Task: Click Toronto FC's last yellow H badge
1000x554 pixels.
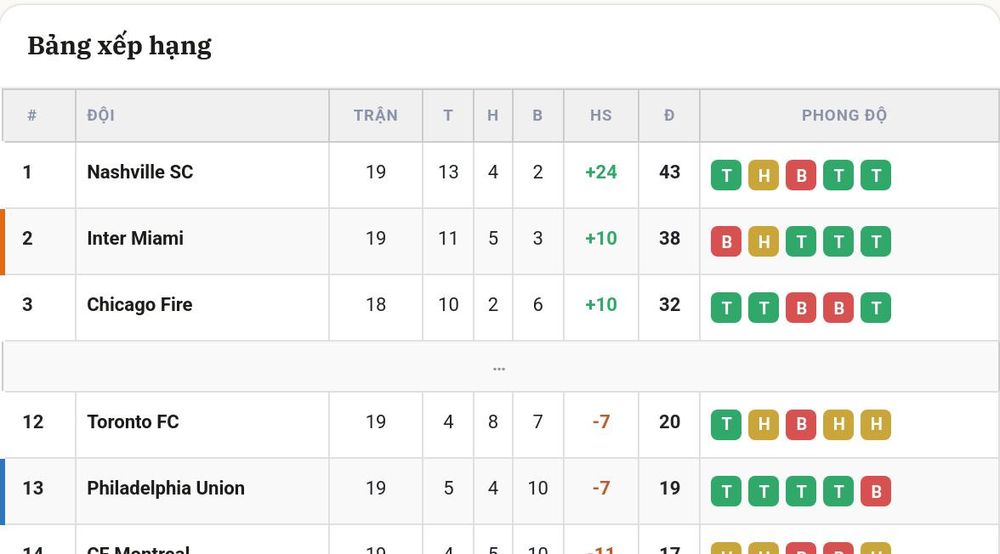Action: pyautogui.click(x=876, y=425)
